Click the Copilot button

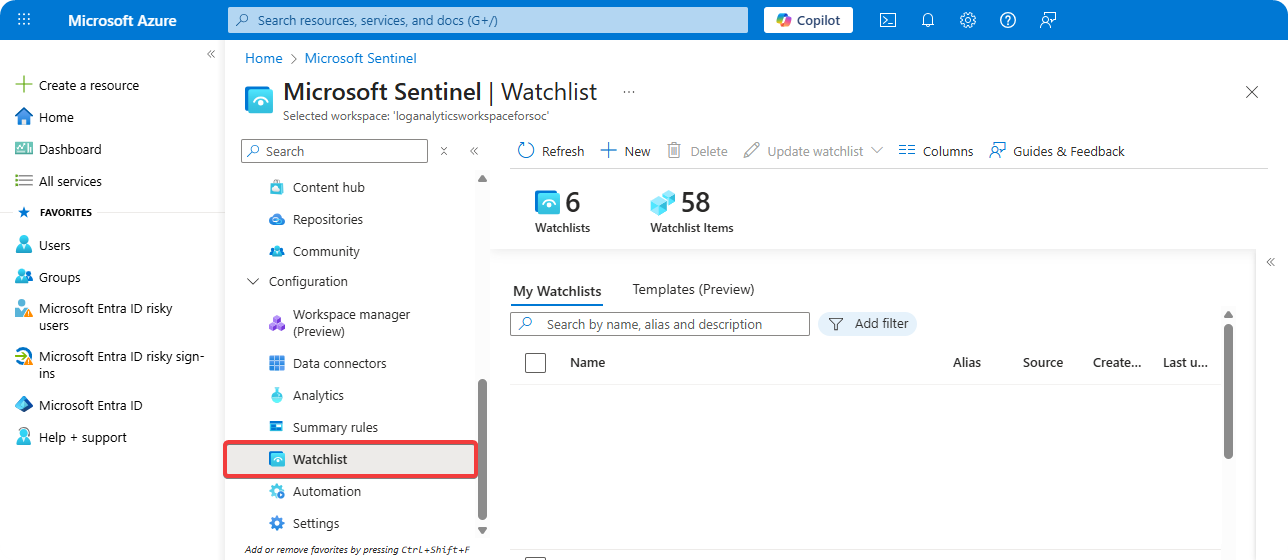808,20
